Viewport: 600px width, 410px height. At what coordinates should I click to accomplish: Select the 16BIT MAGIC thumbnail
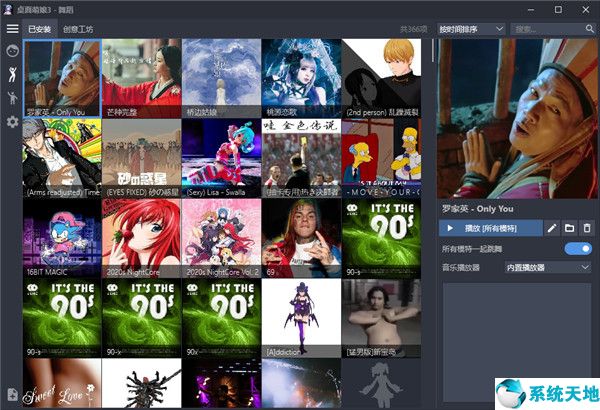62,238
